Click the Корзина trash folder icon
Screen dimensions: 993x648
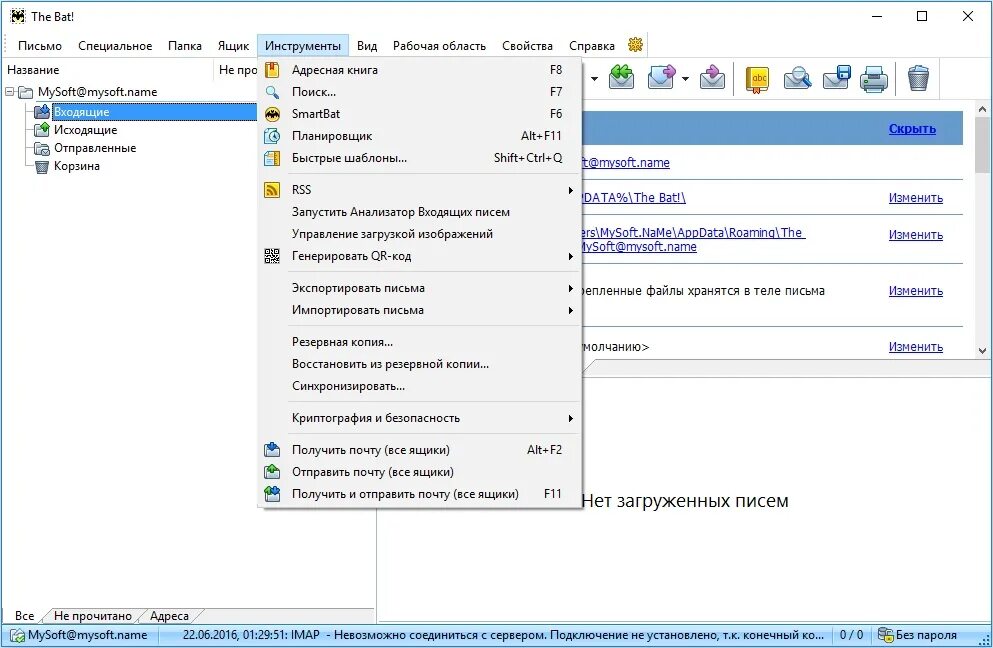click(x=42, y=167)
